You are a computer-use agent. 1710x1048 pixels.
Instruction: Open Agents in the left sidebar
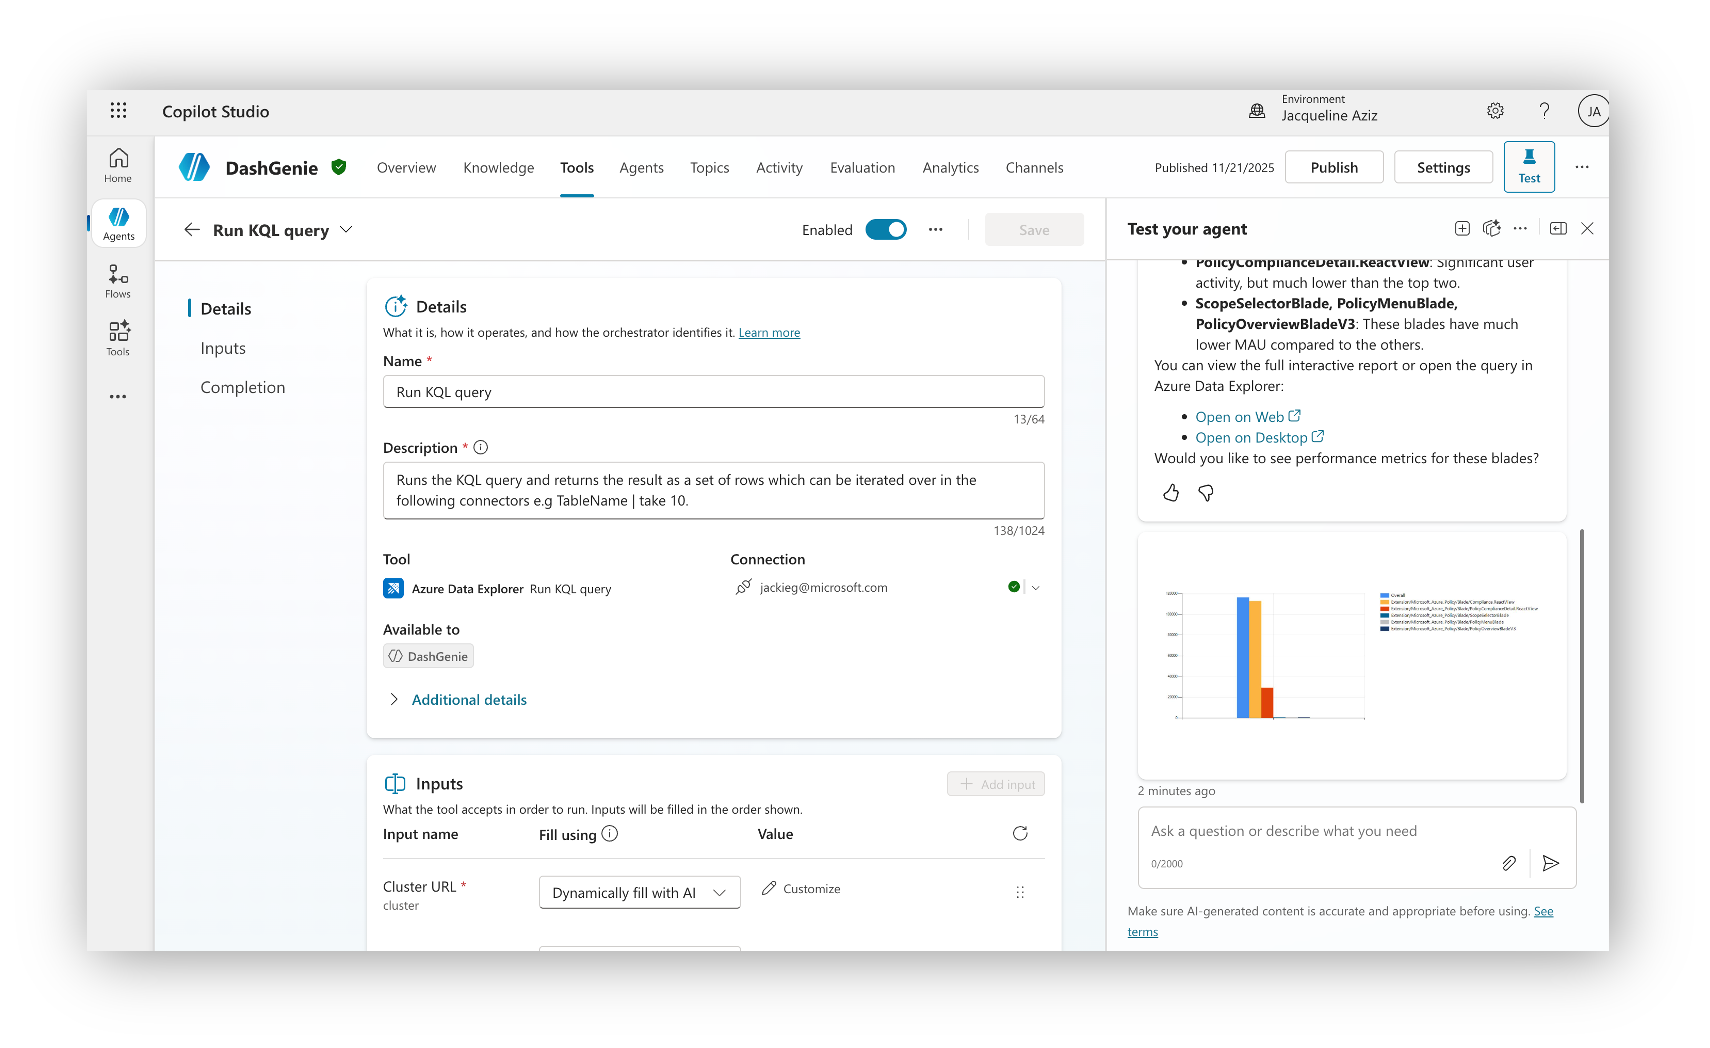pos(118,223)
